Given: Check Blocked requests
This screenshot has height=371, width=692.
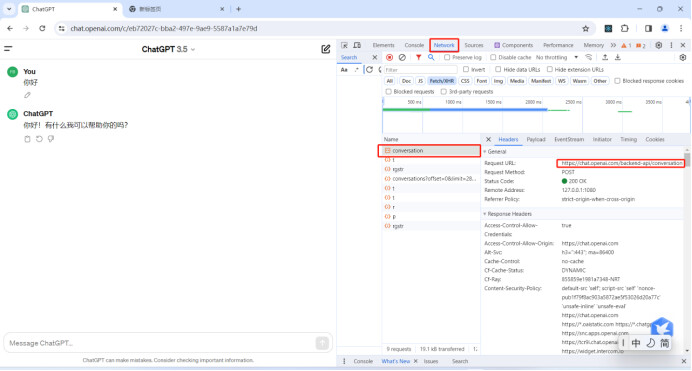Looking at the screenshot, I should point(388,92).
